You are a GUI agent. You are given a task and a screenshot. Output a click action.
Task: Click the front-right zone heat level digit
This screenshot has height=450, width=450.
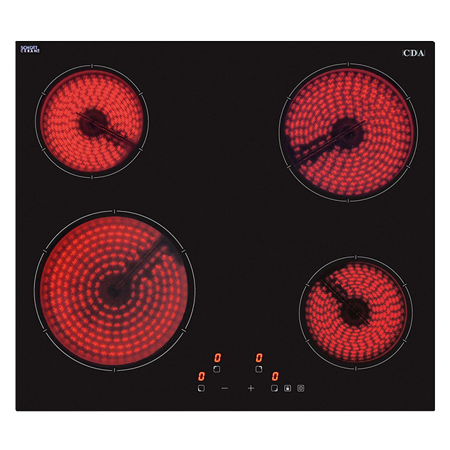click(x=275, y=377)
